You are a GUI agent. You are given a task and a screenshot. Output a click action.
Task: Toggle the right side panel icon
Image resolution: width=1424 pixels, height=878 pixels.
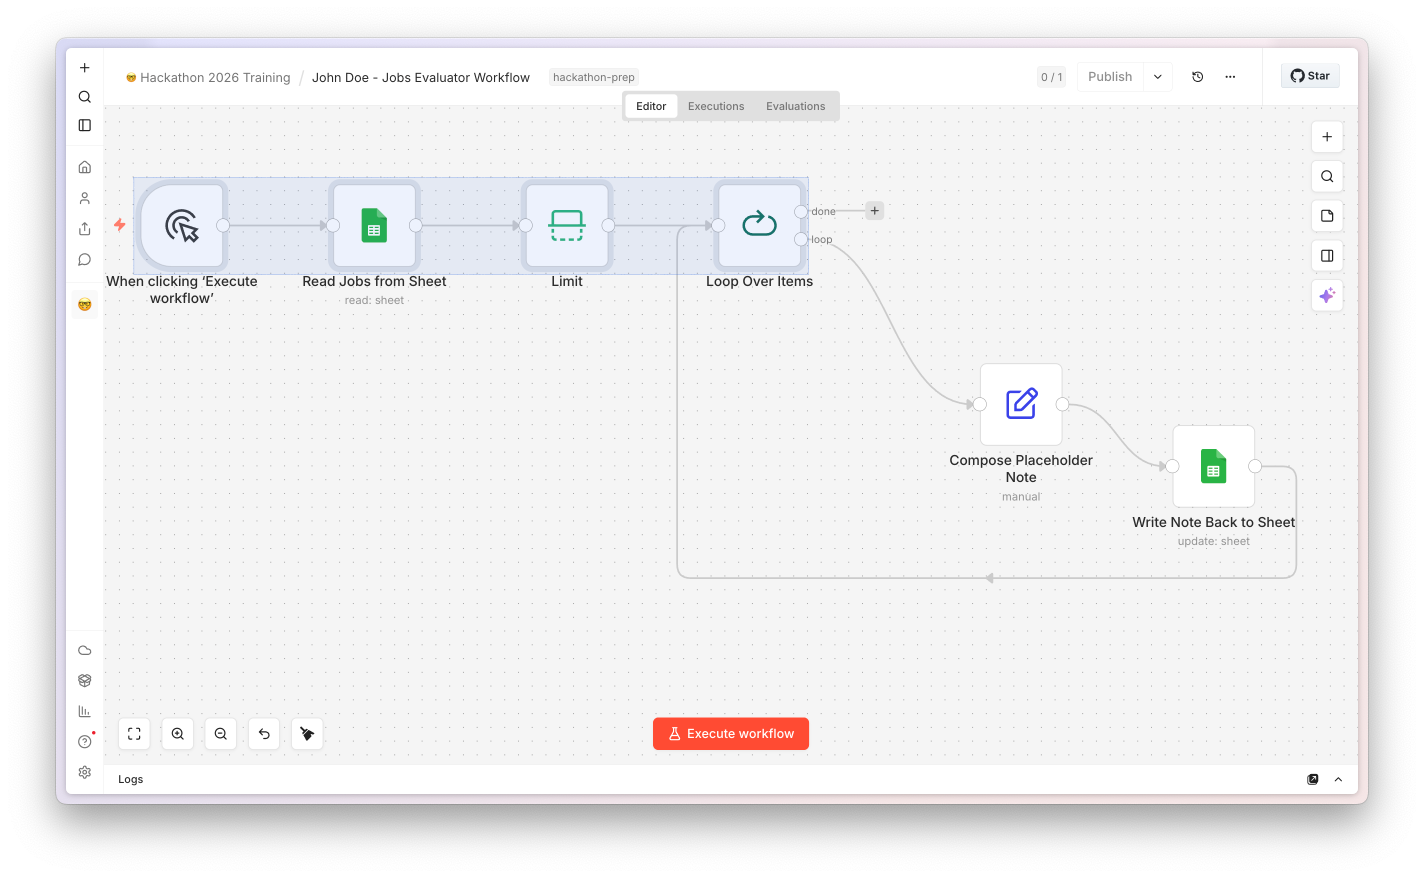[x=1327, y=256]
